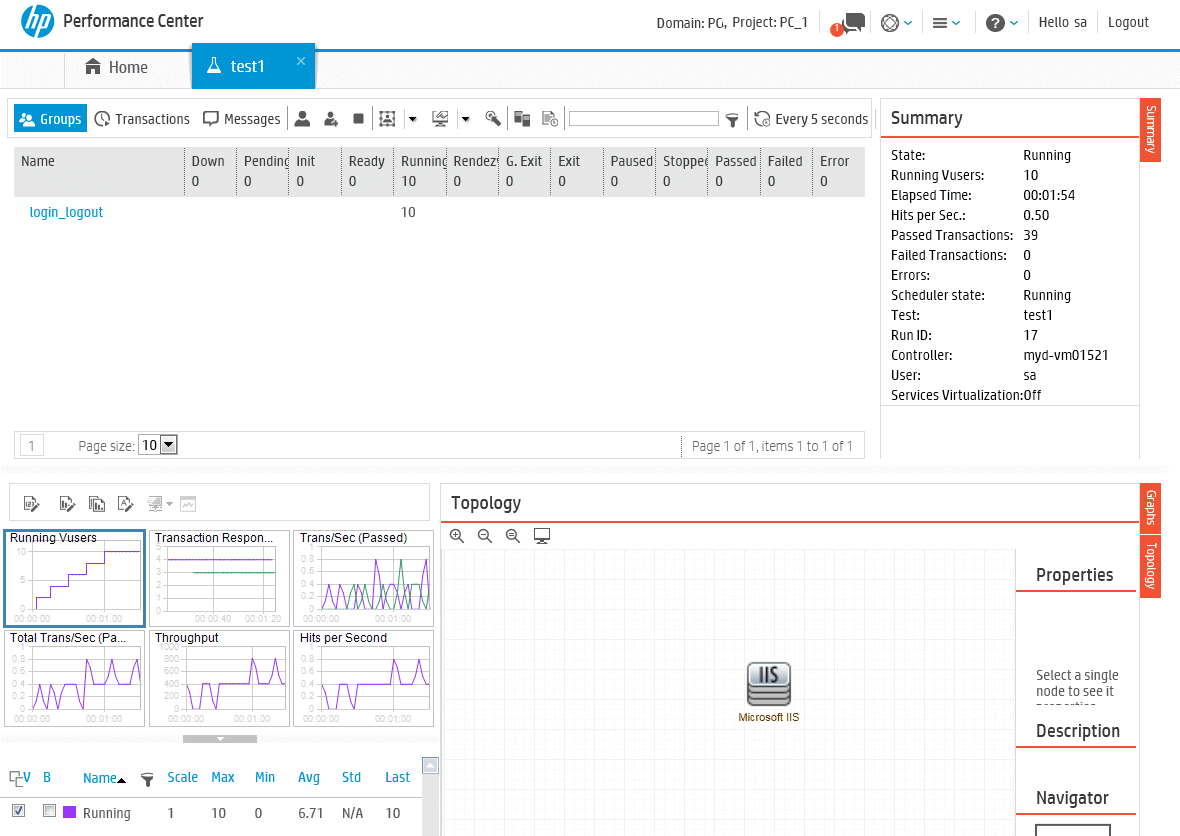Select the Running Vusers graph thumbnail
The image size is (1180, 836).
pyautogui.click(x=75, y=579)
